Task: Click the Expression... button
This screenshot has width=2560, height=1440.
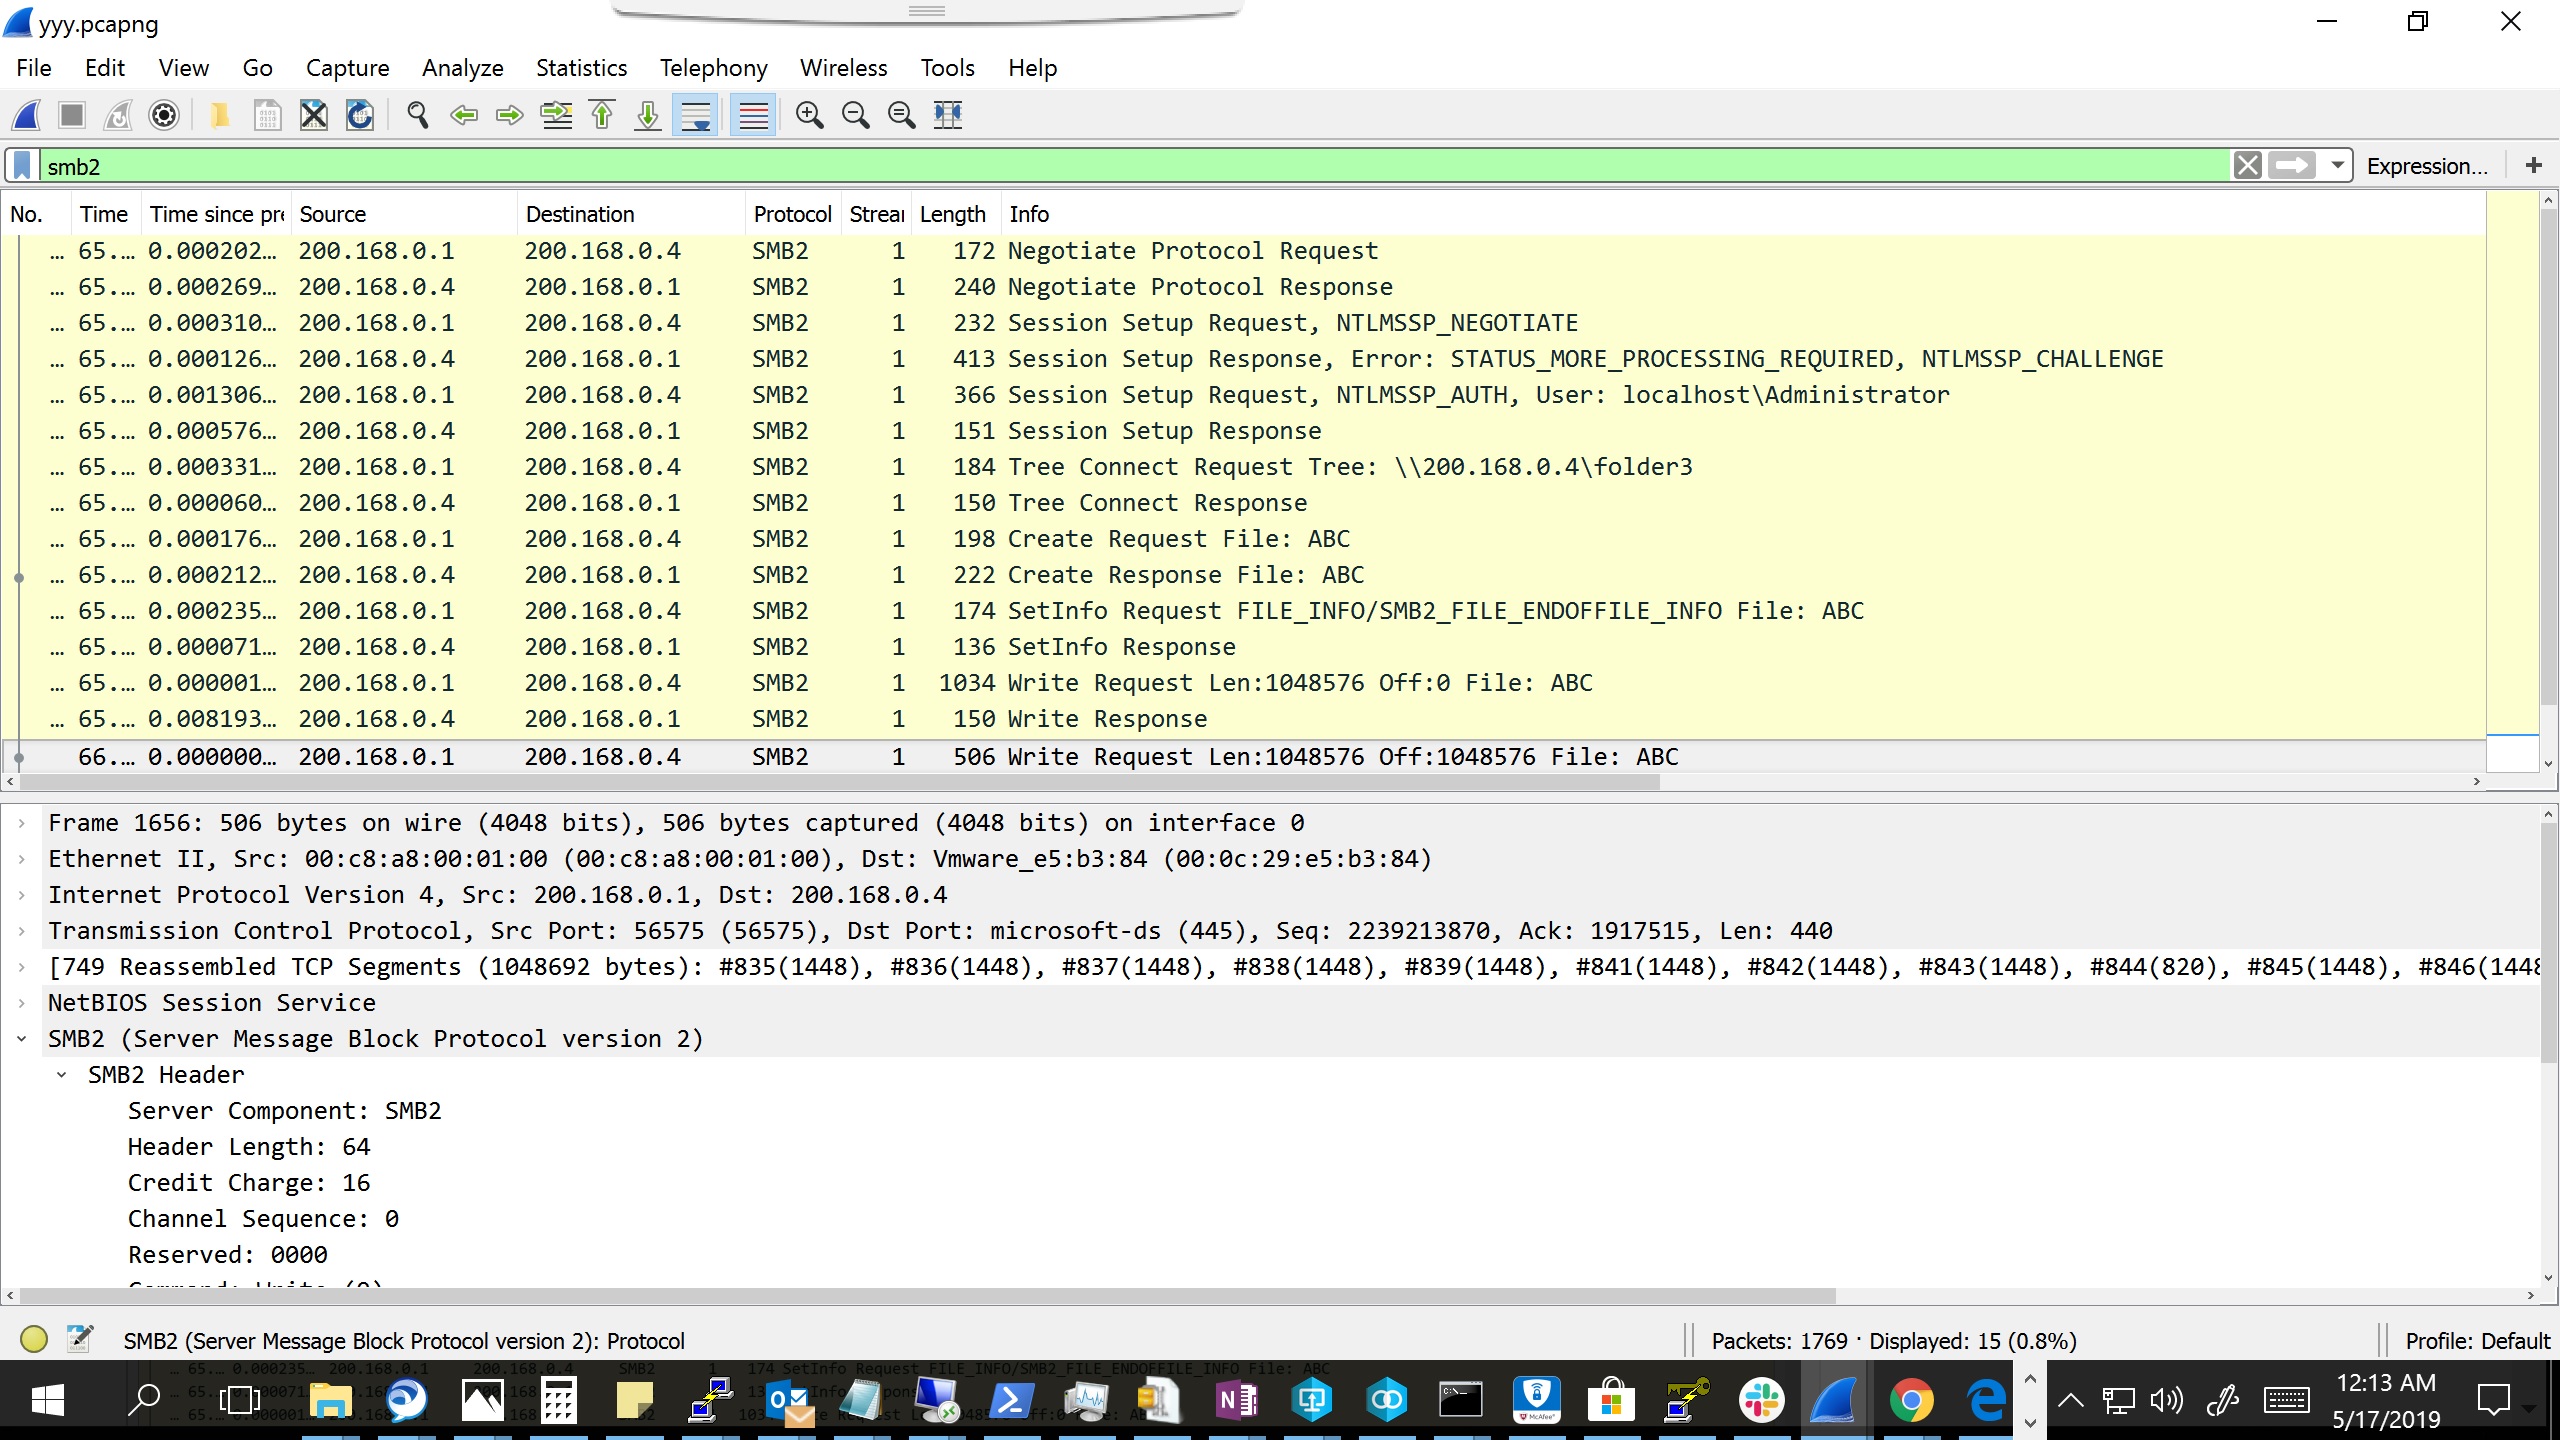Action: [2426, 166]
